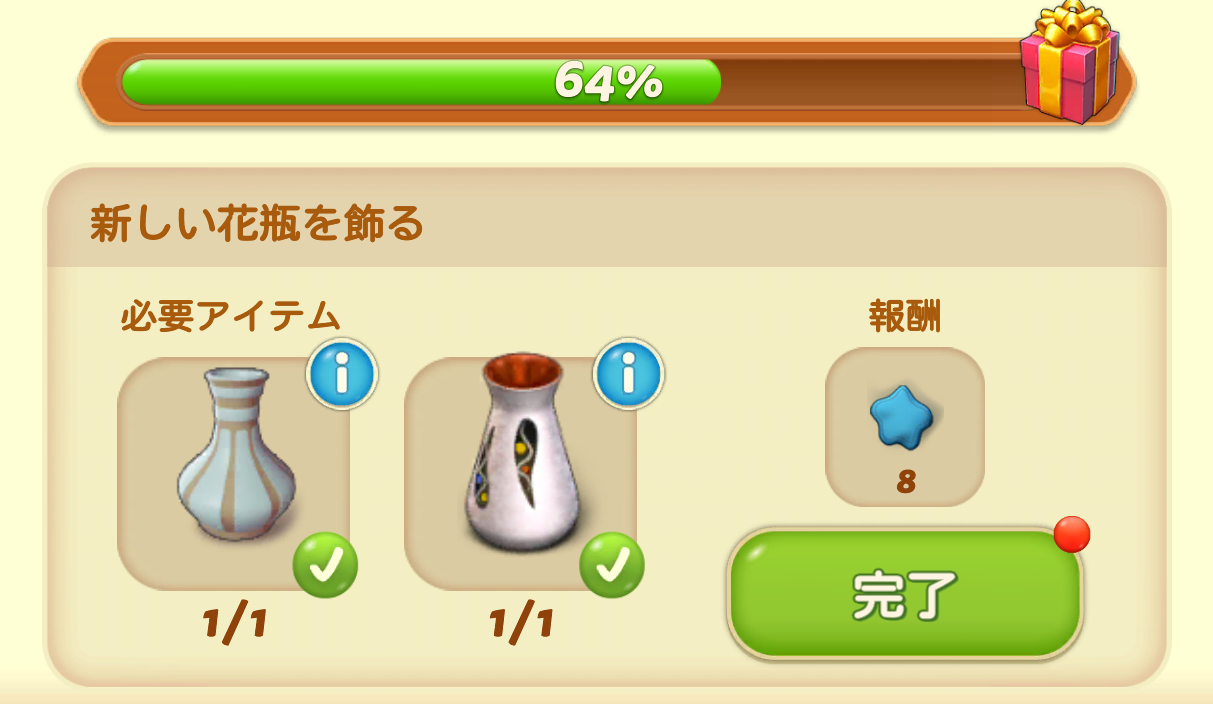Click the 新しい花瓶を飾る task header
Viewport: 1213px width, 704px height.
(257, 224)
